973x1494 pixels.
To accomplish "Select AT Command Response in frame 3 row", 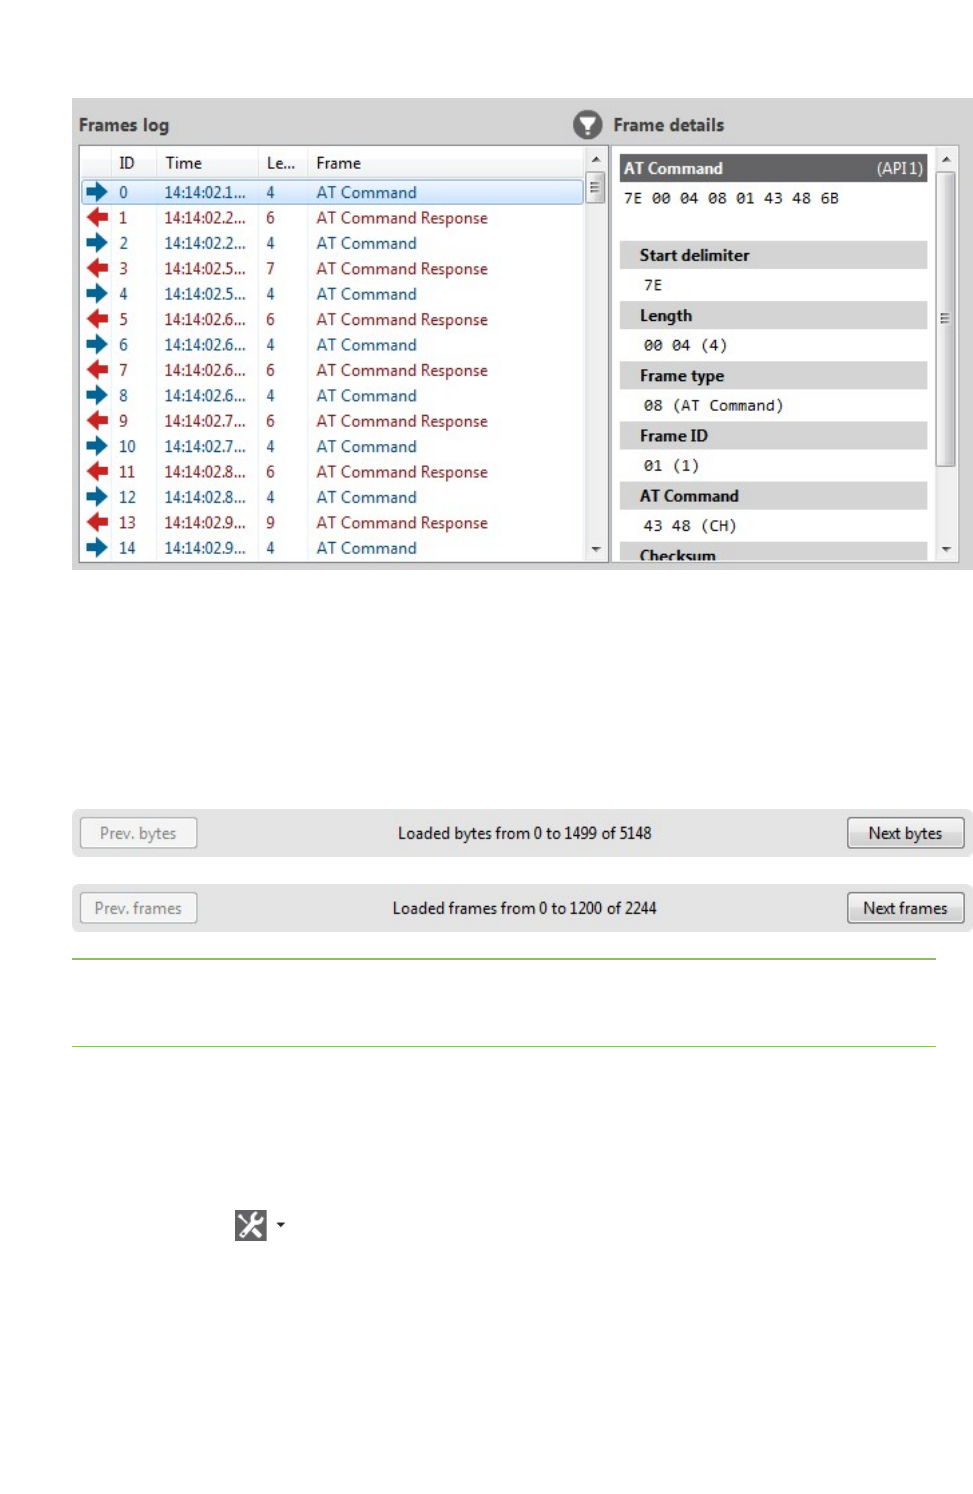I will click(402, 269).
